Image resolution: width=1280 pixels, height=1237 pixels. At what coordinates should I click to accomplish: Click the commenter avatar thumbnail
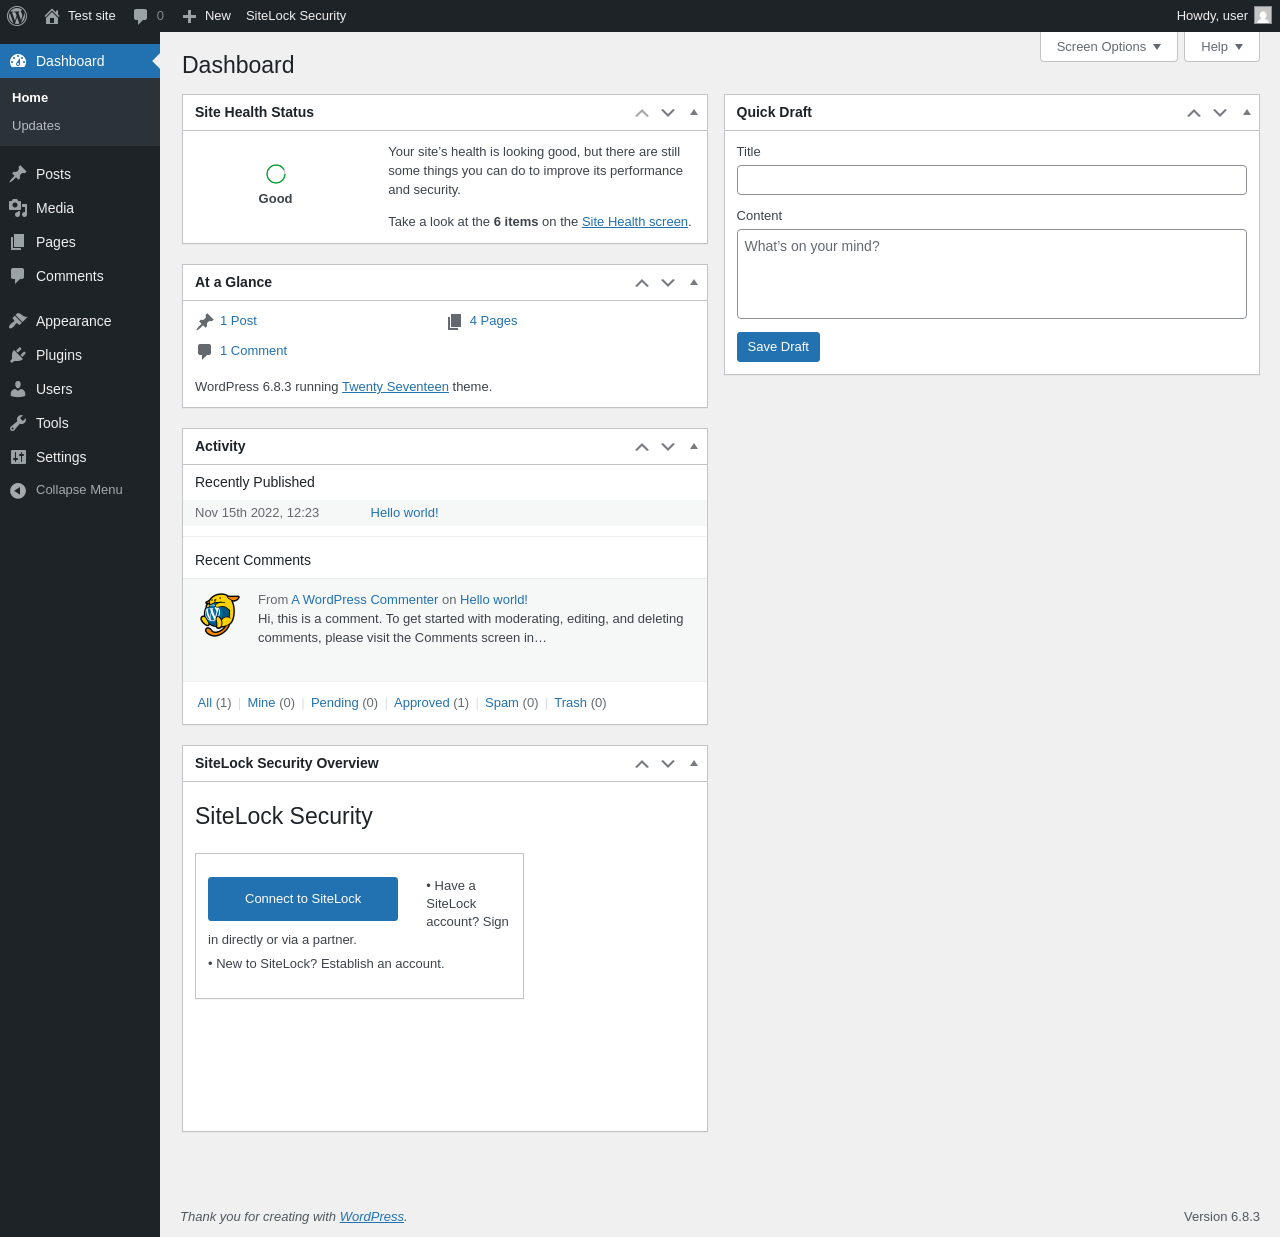coord(220,615)
